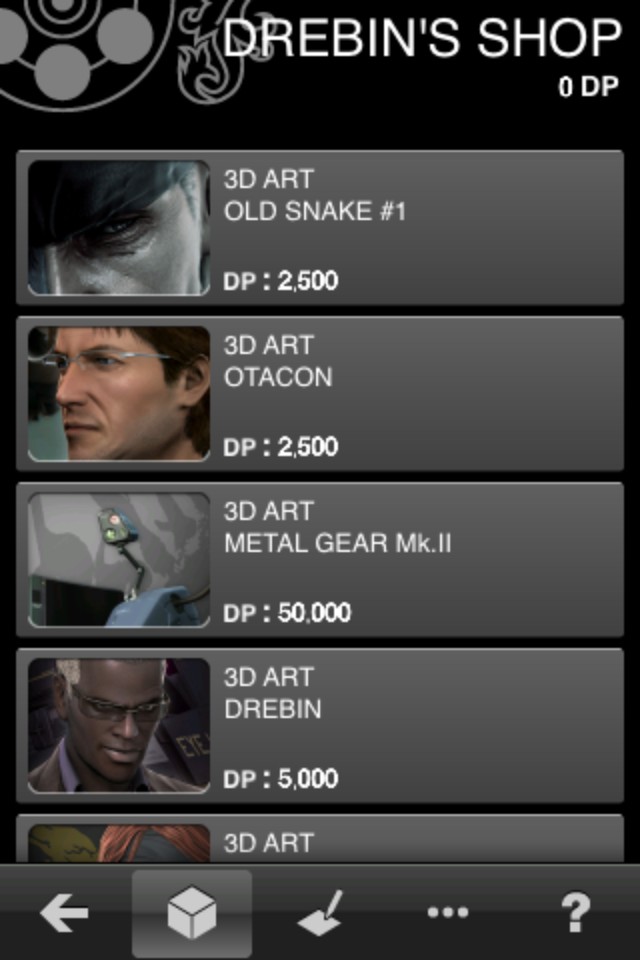Open the METAL GEAR Mk.II item title
The height and width of the screenshot is (960, 640).
point(337,543)
